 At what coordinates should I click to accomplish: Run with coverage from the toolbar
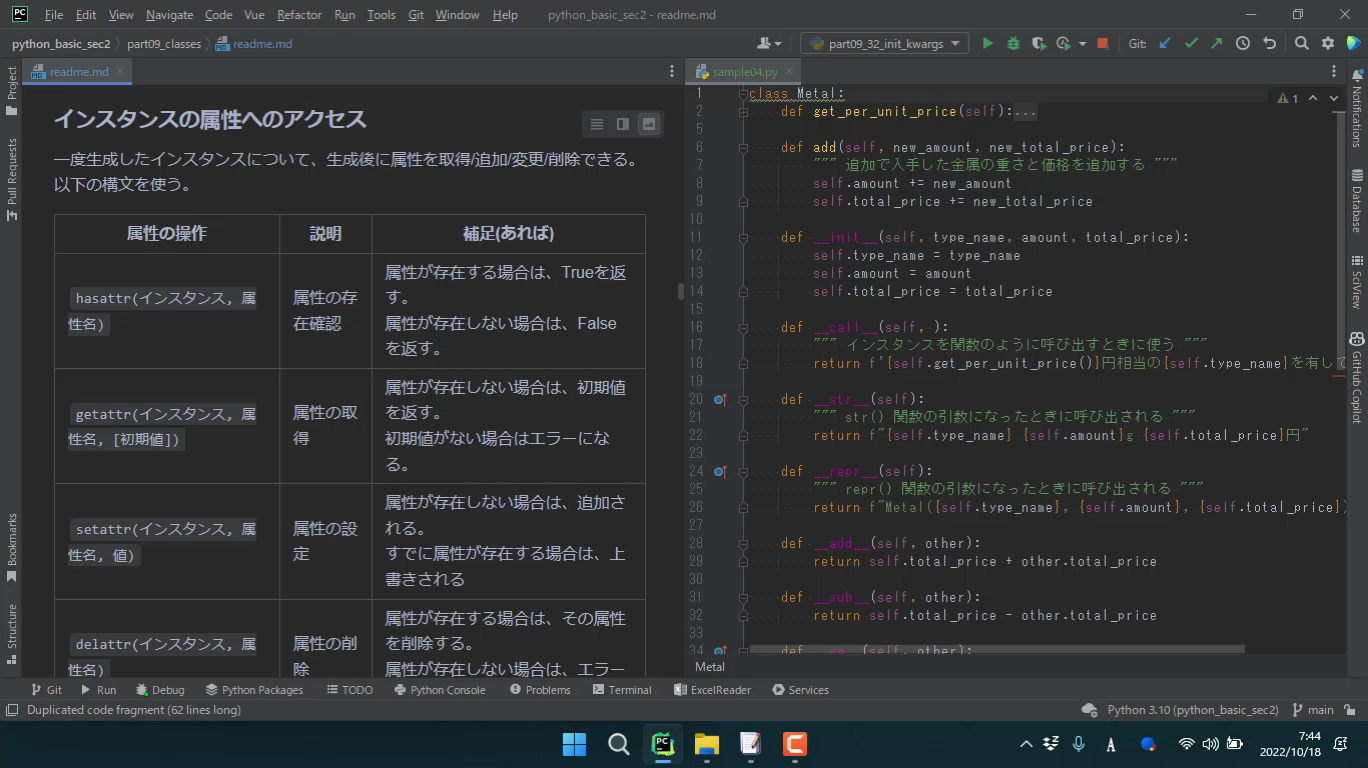pyautogui.click(x=1039, y=43)
